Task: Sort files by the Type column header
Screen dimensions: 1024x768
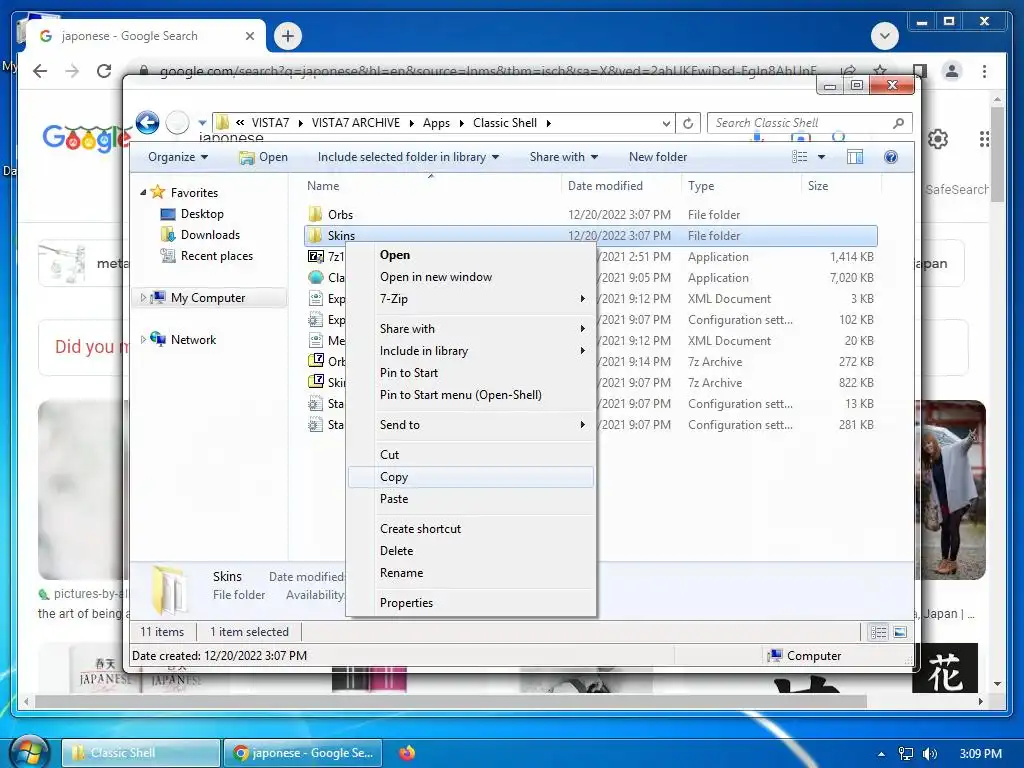Action: [x=741, y=186]
